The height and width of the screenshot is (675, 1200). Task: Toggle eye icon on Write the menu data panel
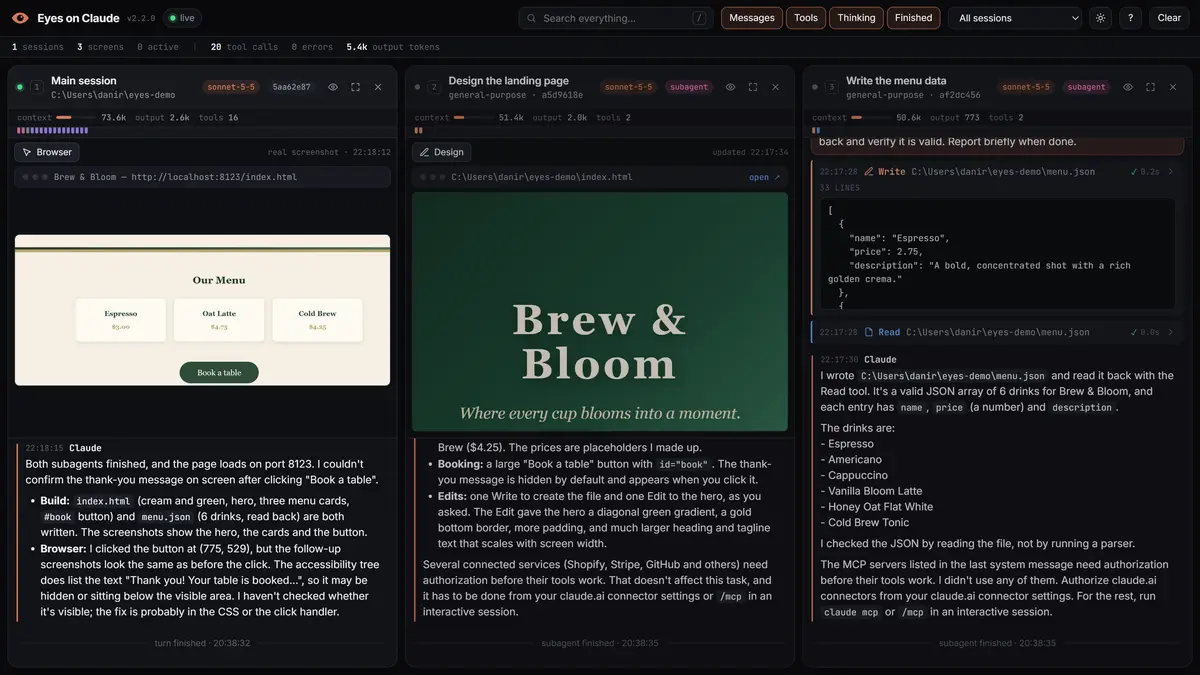click(x=1128, y=87)
